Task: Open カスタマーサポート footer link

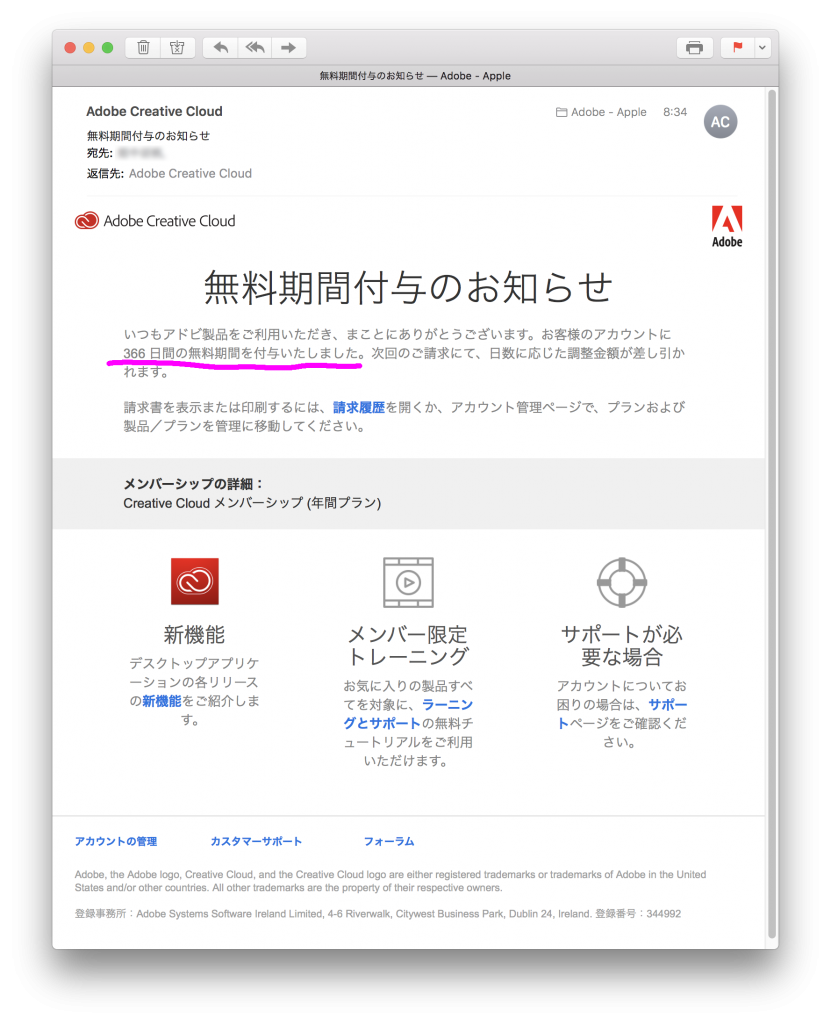Action: click(x=256, y=841)
